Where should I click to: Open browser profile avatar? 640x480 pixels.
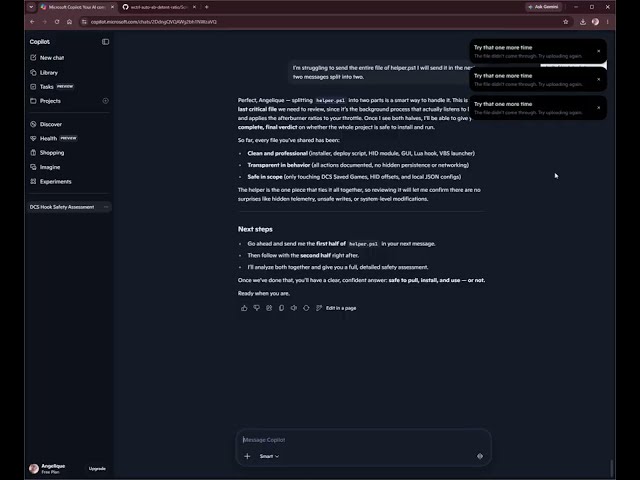596,22
